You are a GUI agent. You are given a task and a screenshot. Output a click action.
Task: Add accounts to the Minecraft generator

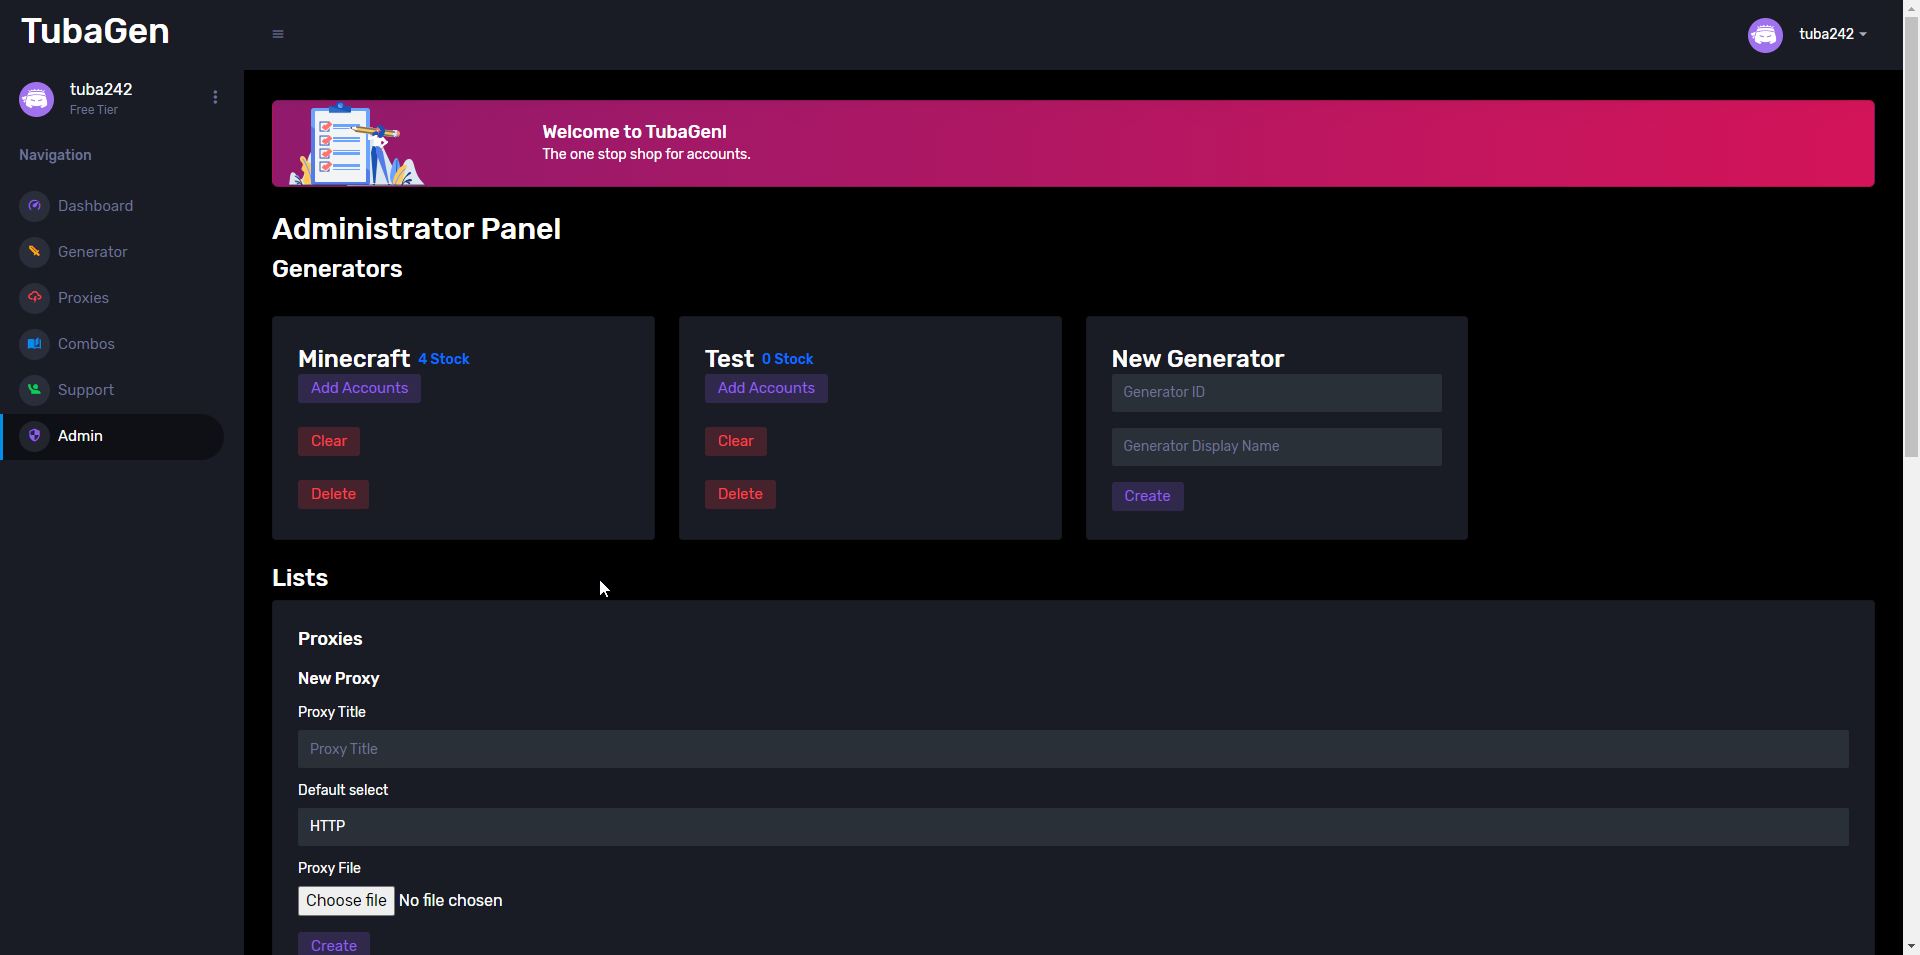point(359,388)
